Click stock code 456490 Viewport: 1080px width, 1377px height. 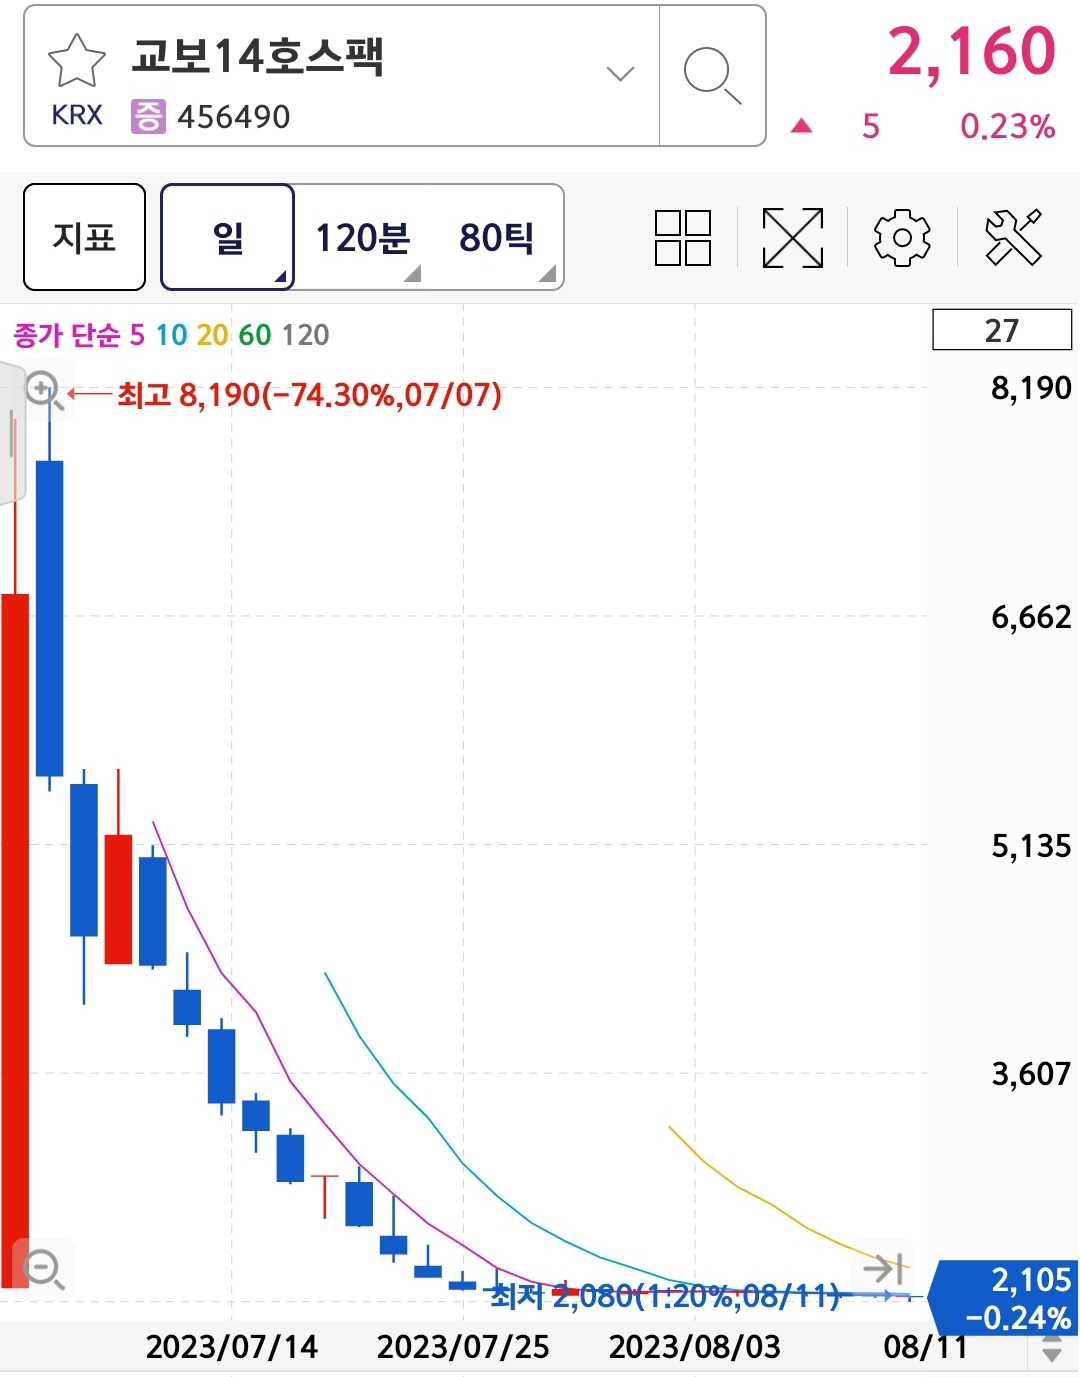point(234,117)
